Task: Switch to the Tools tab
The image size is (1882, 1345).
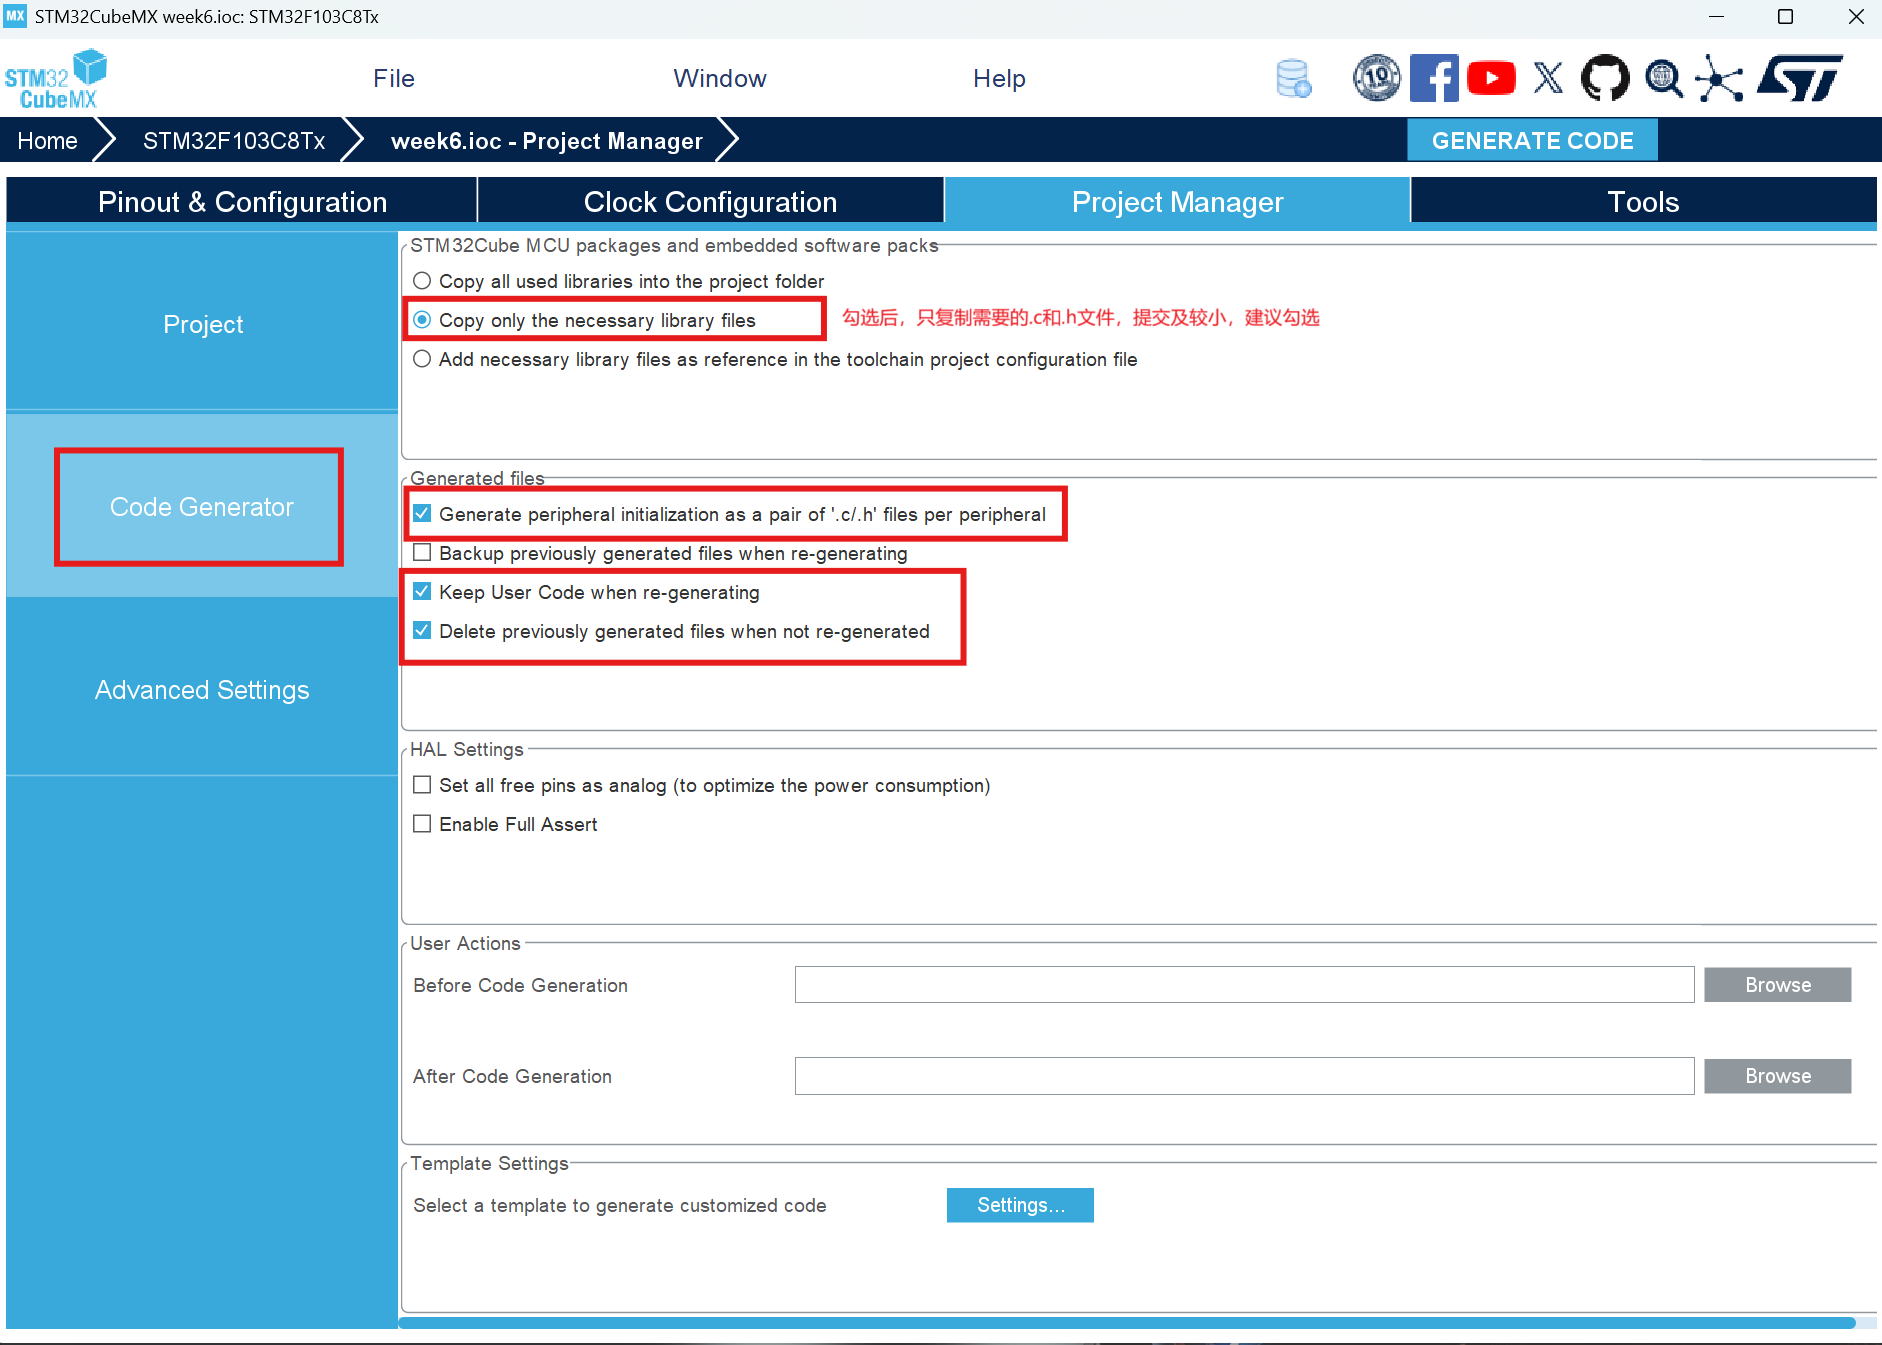Action: coord(1643,202)
